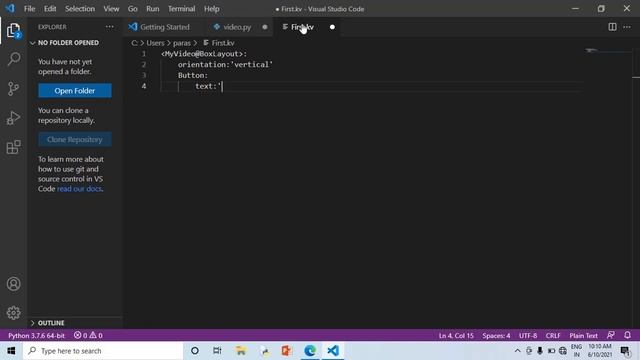
Task: Click Users in the breadcrumb path
Action: [x=155, y=43]
